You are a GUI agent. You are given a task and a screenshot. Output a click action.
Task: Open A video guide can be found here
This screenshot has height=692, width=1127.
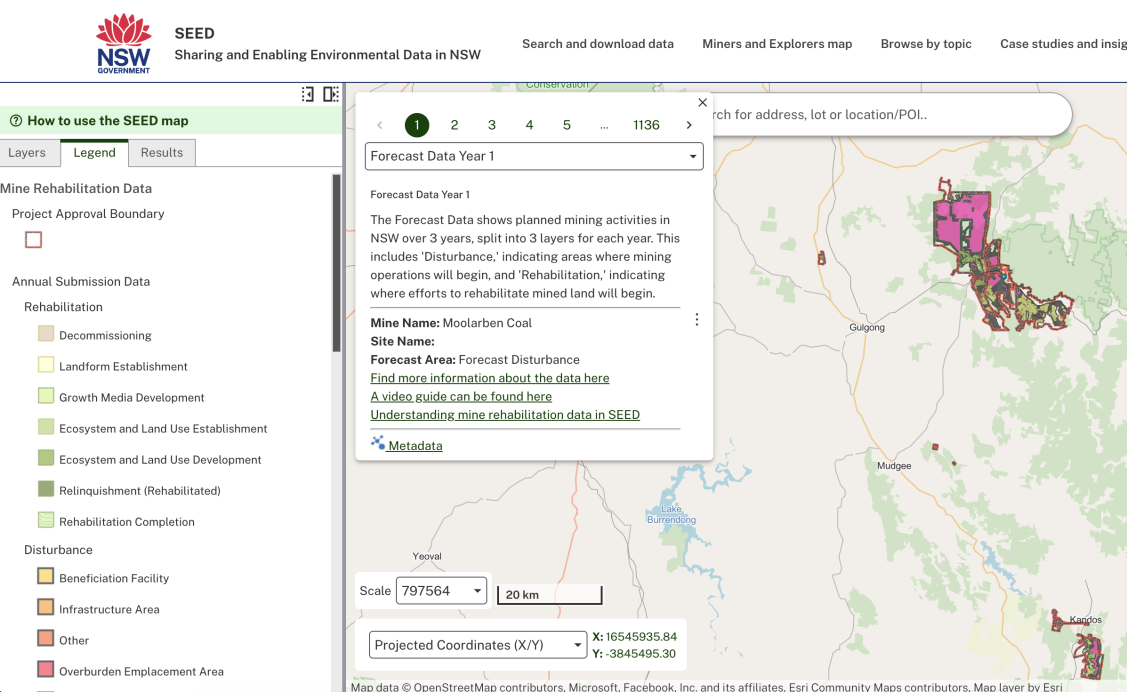coord(461,397)
